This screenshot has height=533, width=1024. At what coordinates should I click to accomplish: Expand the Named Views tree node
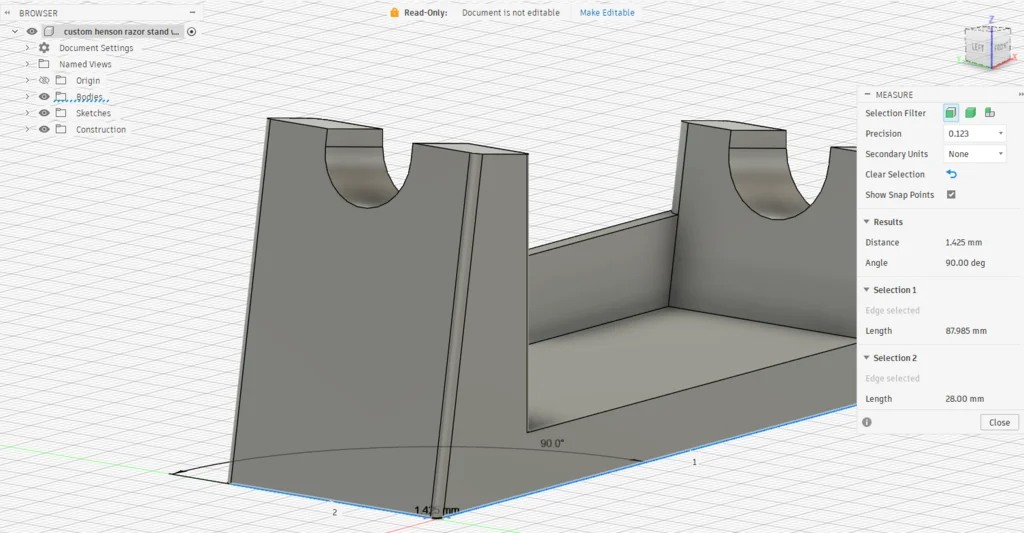click(x=27, y=64)
